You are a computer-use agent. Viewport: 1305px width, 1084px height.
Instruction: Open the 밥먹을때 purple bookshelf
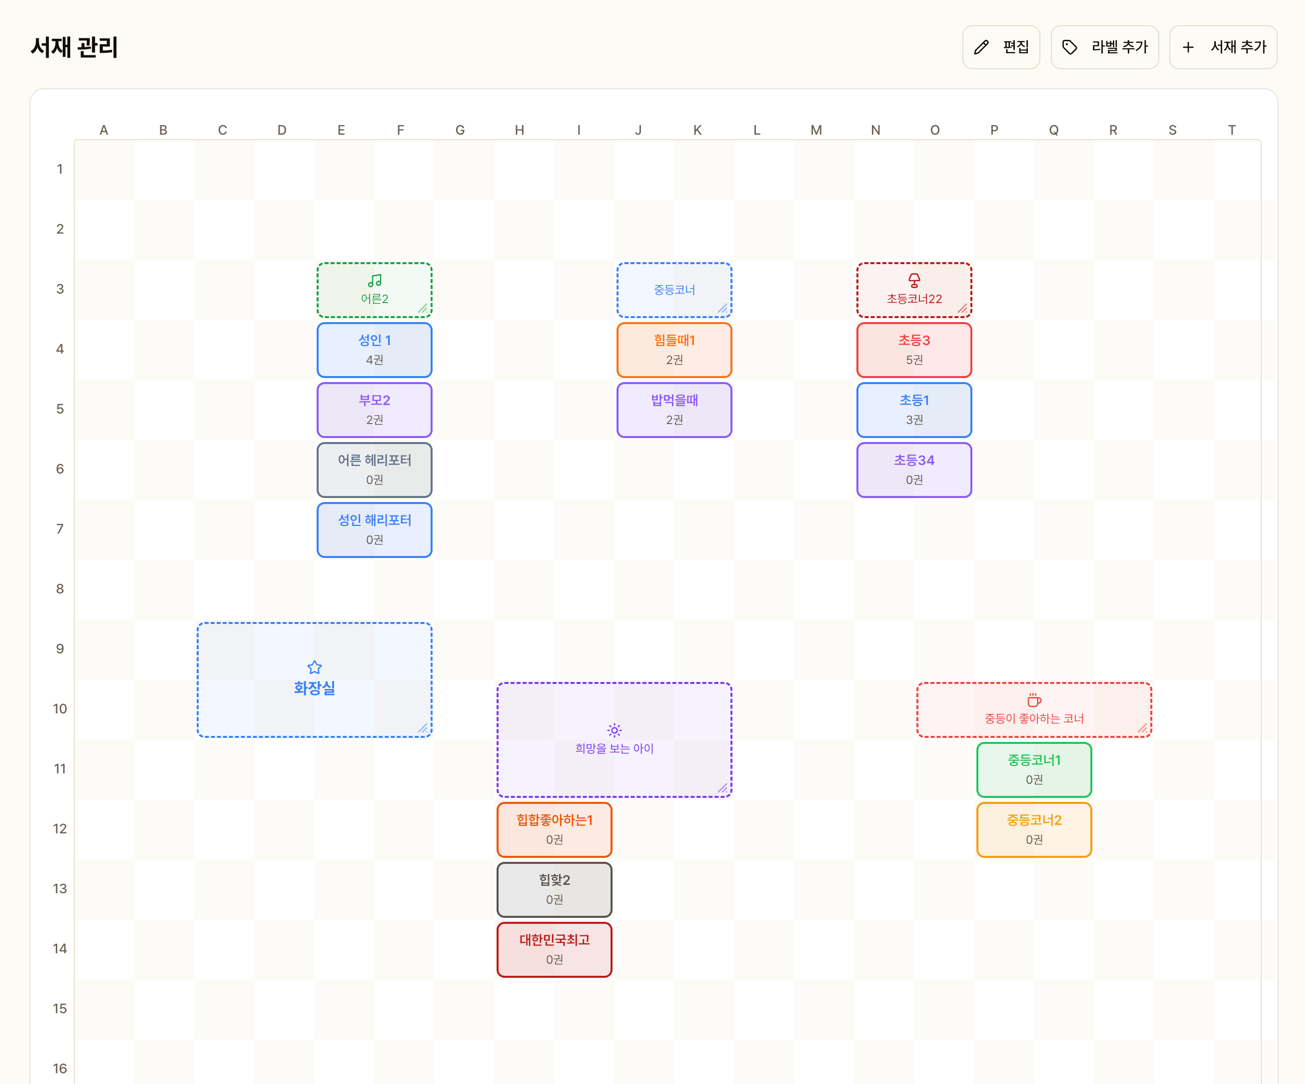[674, 410]
